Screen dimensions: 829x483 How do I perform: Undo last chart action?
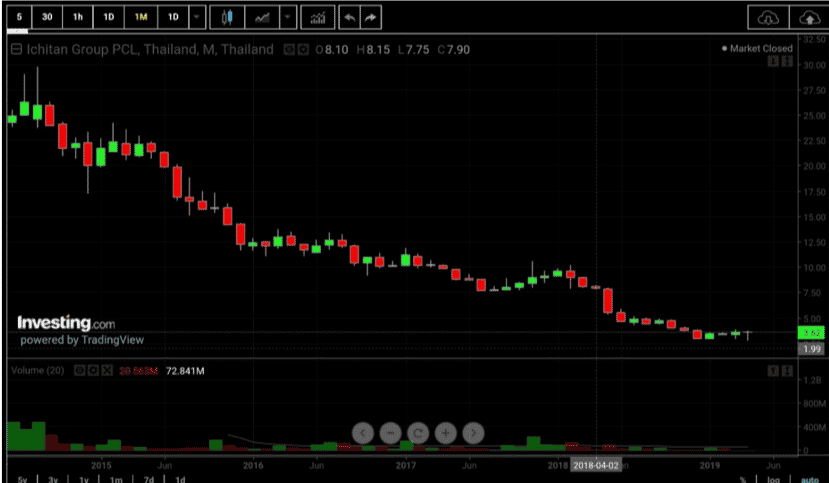coord(349,17)
